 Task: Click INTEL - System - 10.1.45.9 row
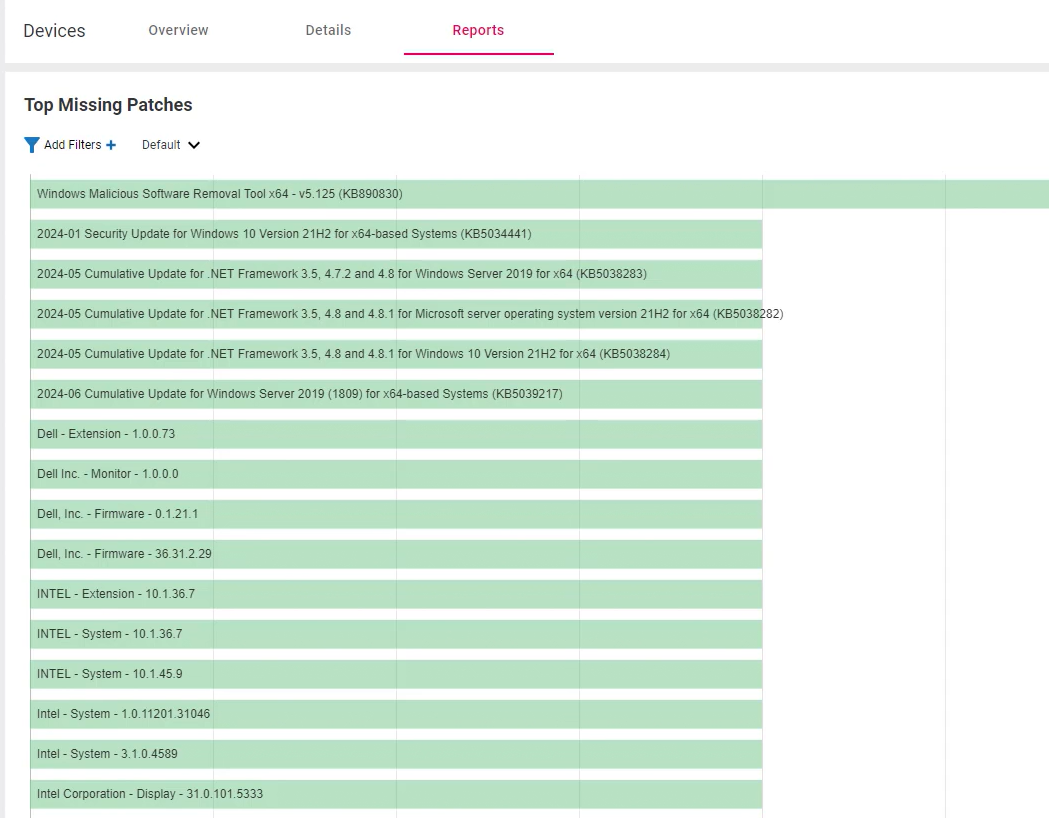[x=396, y=674]
